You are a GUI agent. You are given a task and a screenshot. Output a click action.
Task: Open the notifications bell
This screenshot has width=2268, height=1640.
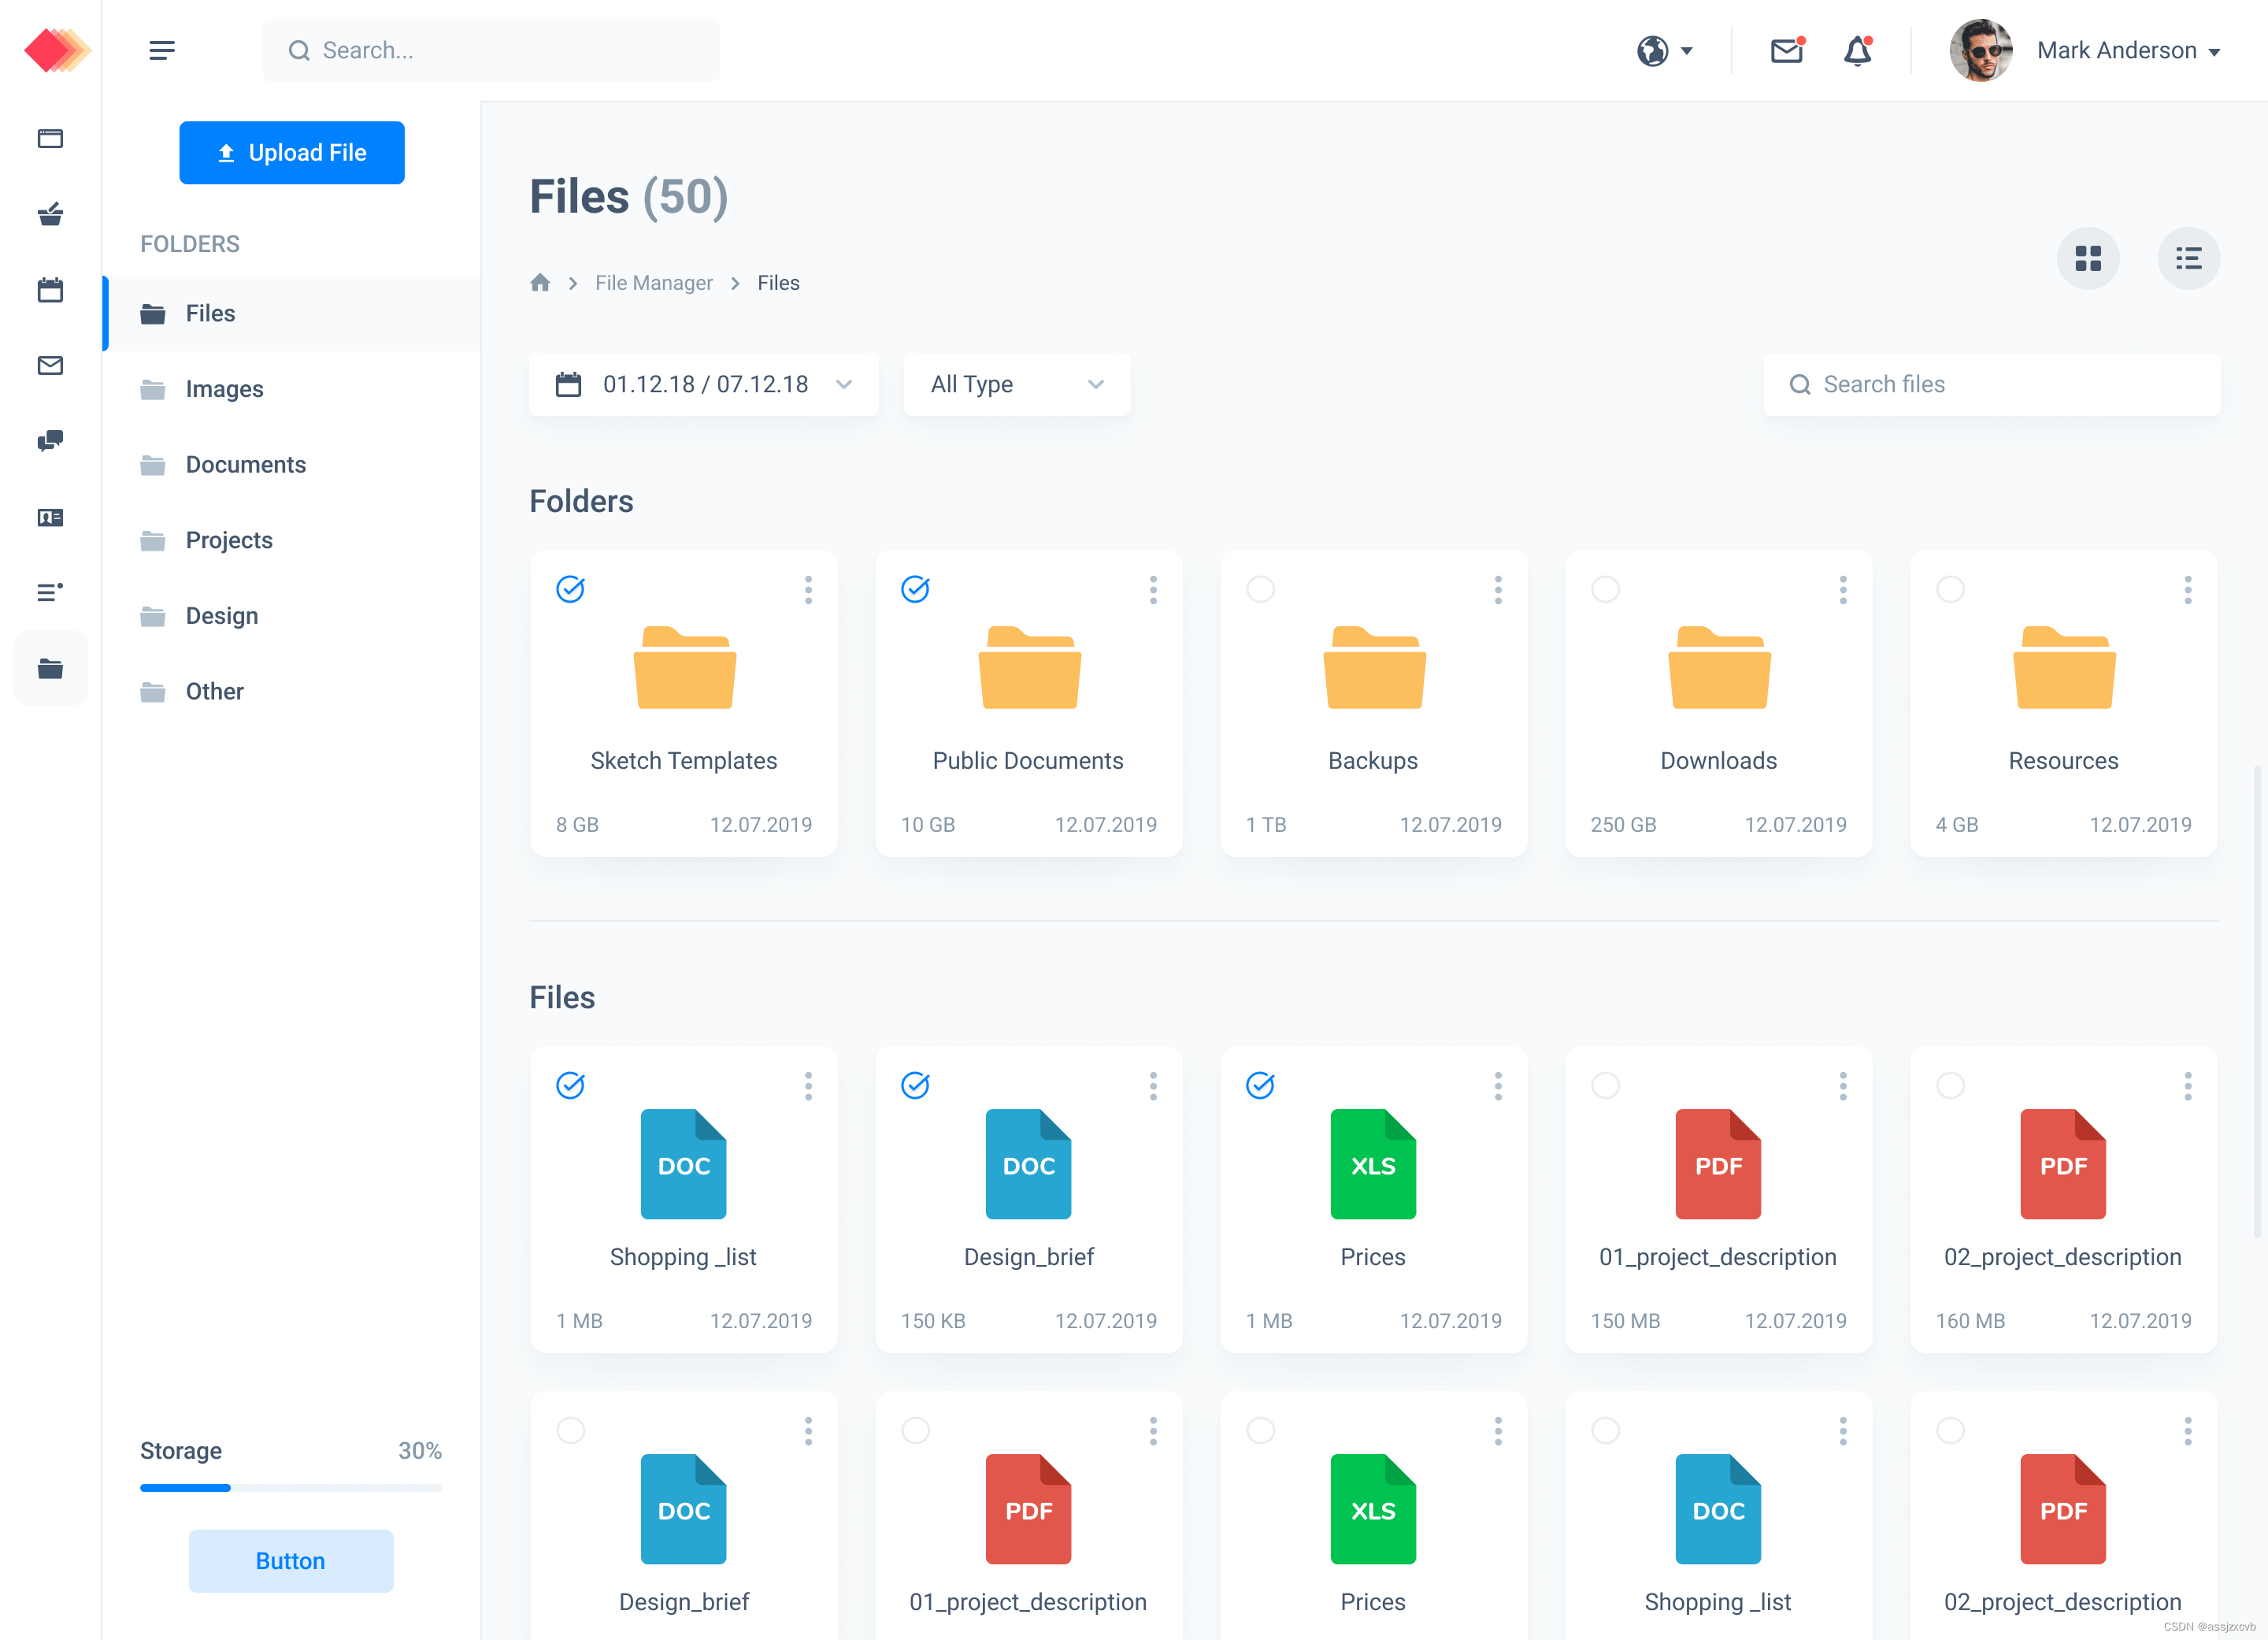pyautogui.click(x=1856, y=50)
